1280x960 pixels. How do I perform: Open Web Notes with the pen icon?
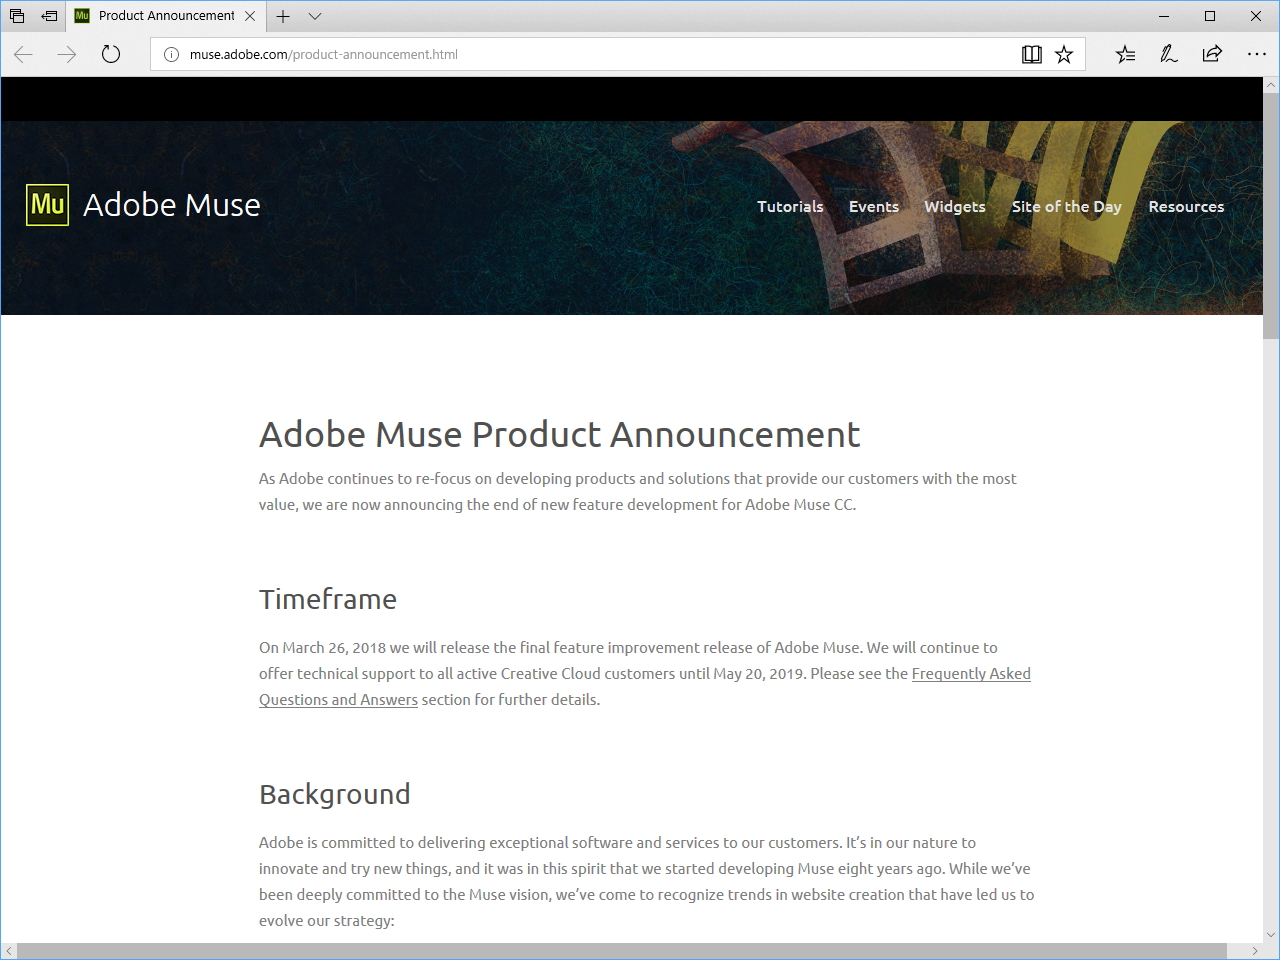pyautogui.click(x=1168, y=54)
